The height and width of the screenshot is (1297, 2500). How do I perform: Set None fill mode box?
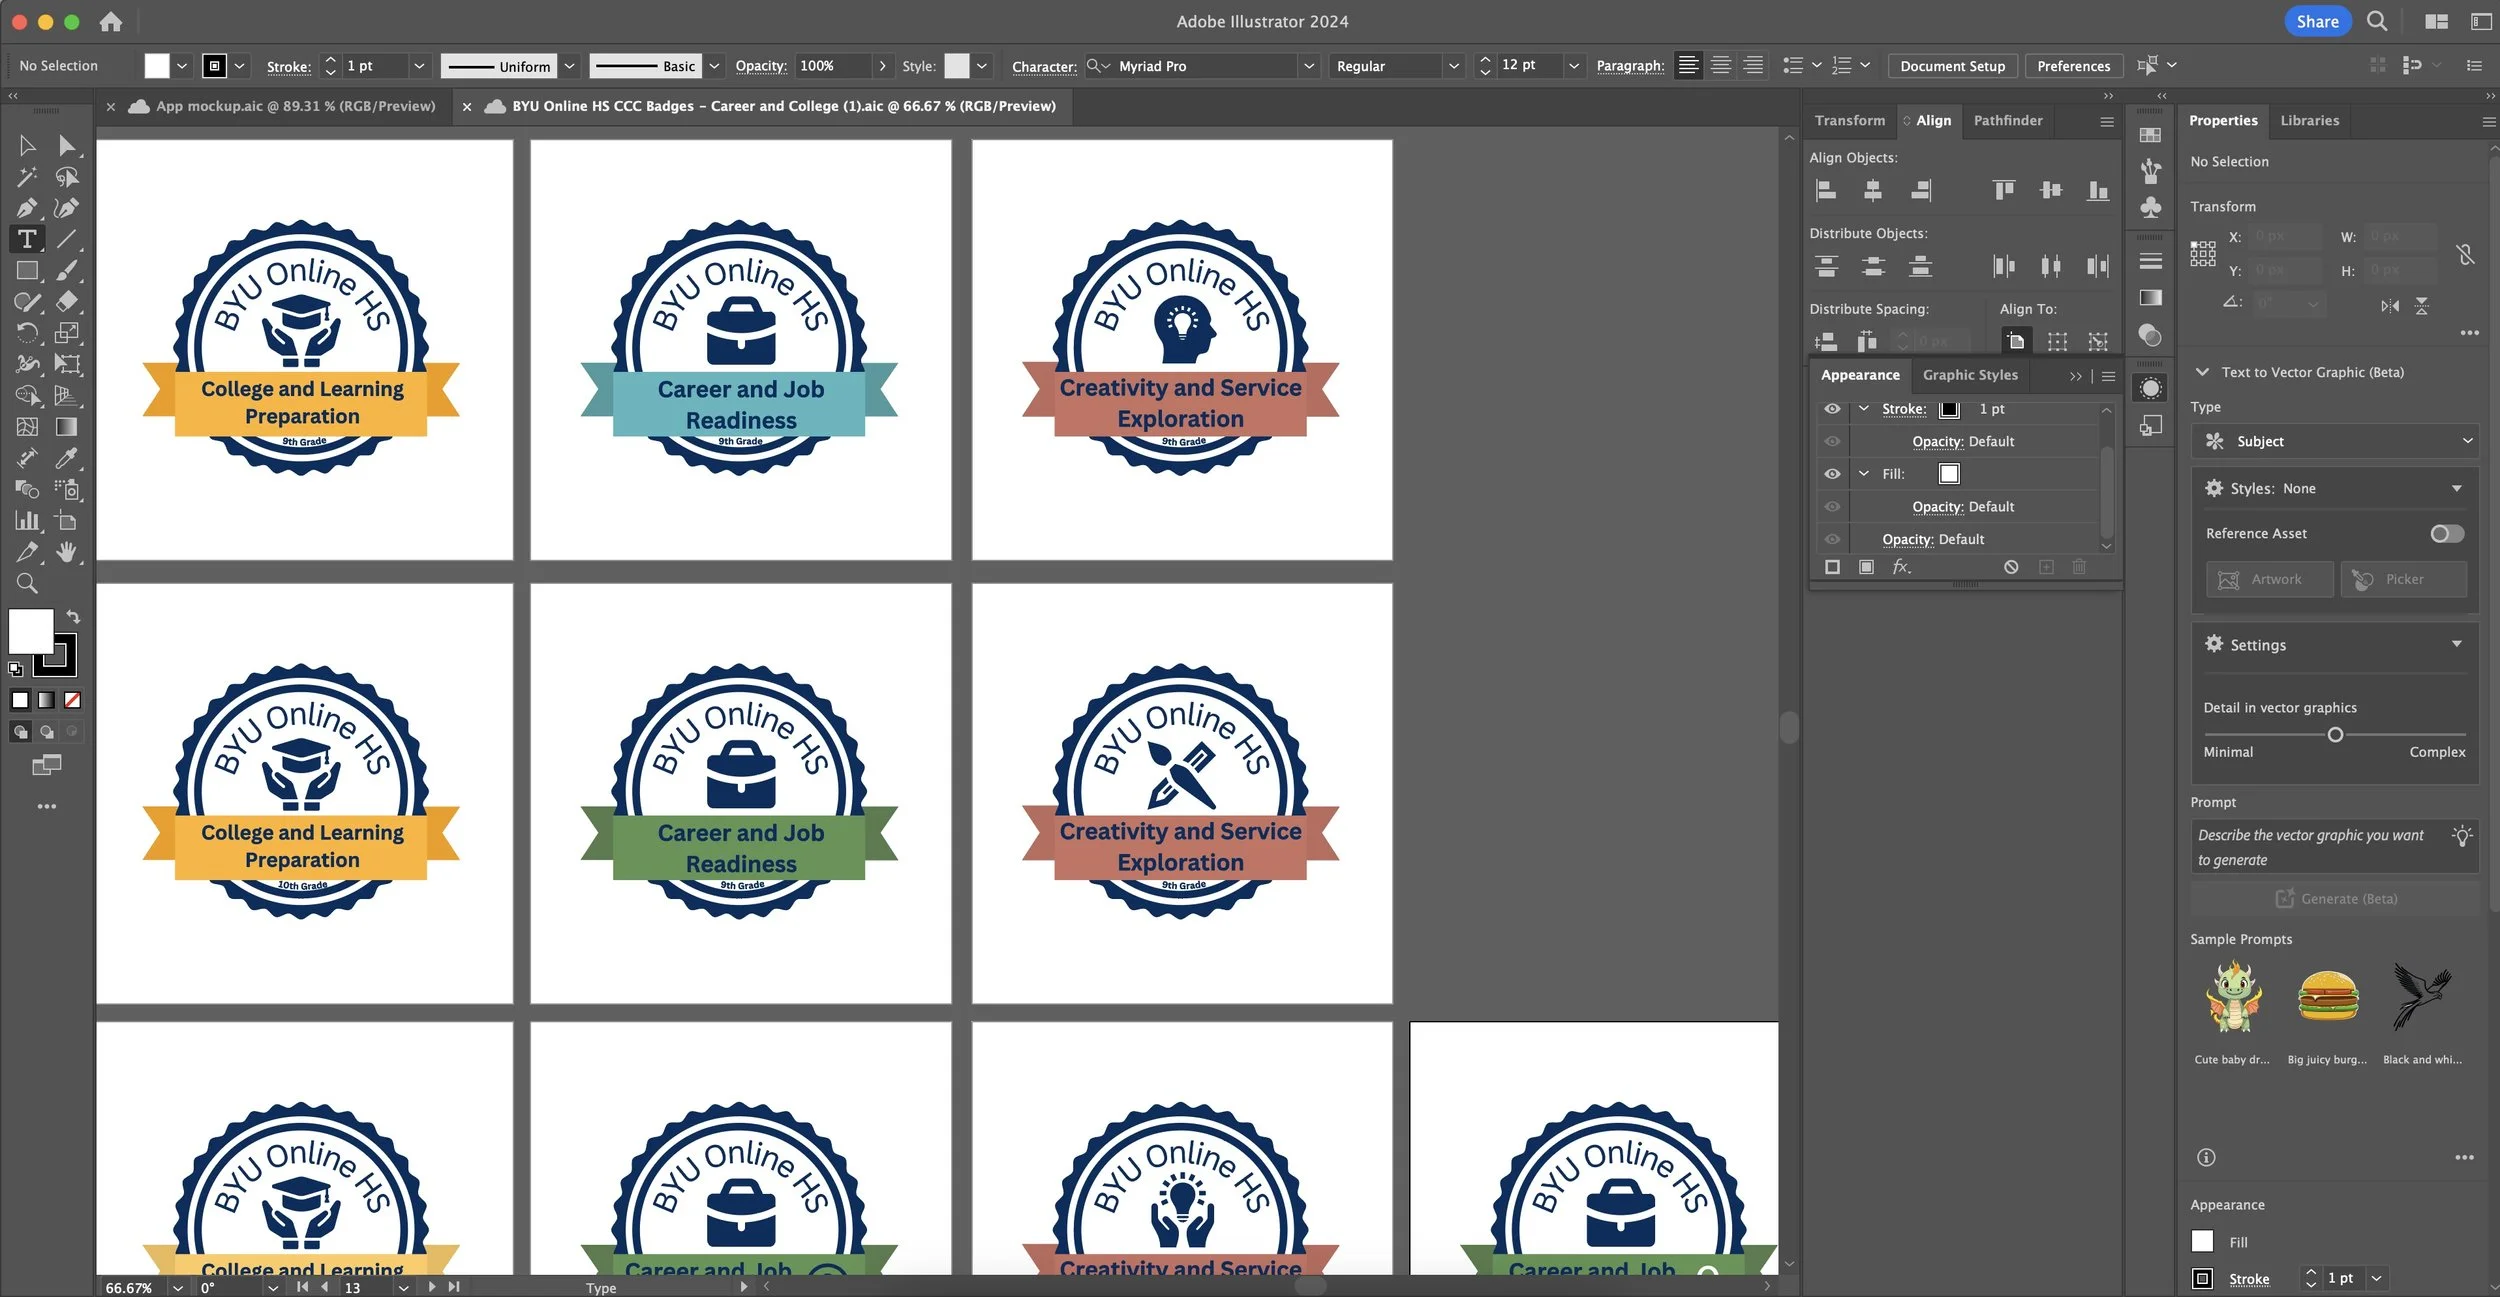click(72, 700)
